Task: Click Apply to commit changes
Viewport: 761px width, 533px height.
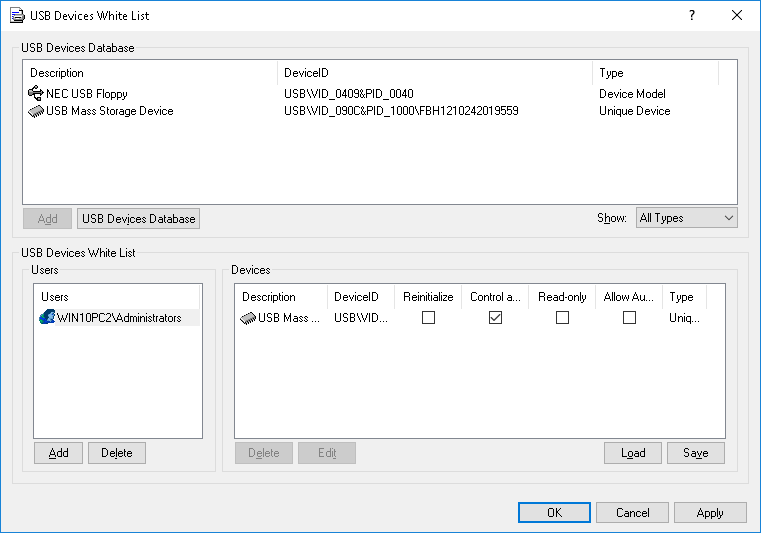Action: coord(710,513)
